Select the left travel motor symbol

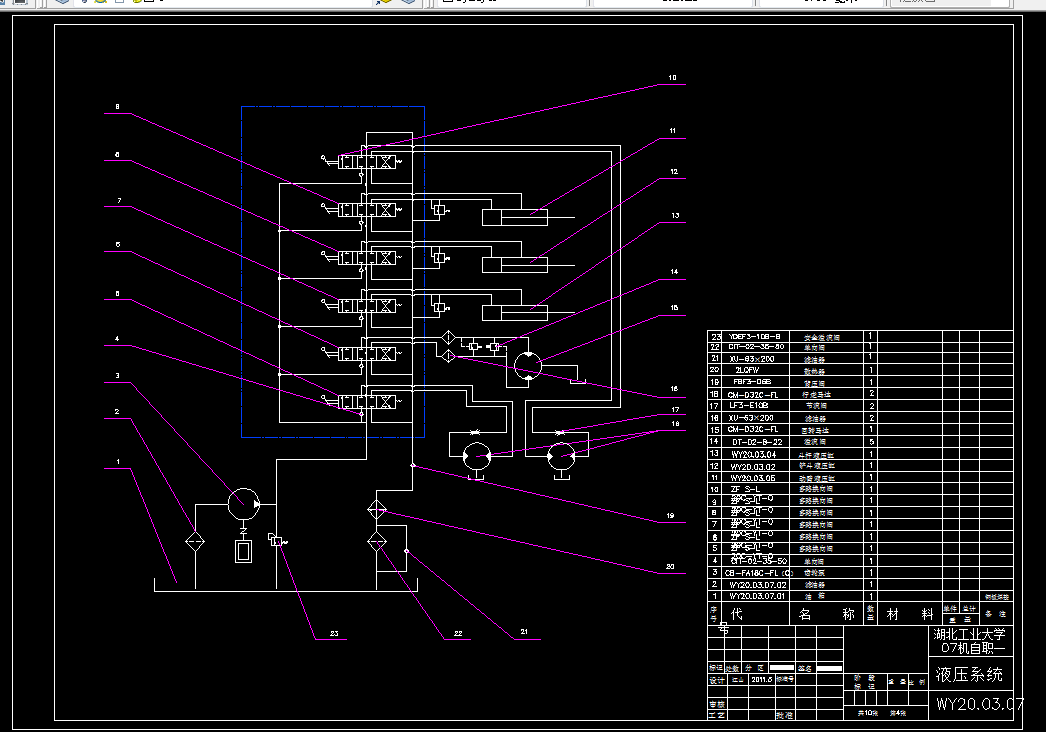point(477,456)
